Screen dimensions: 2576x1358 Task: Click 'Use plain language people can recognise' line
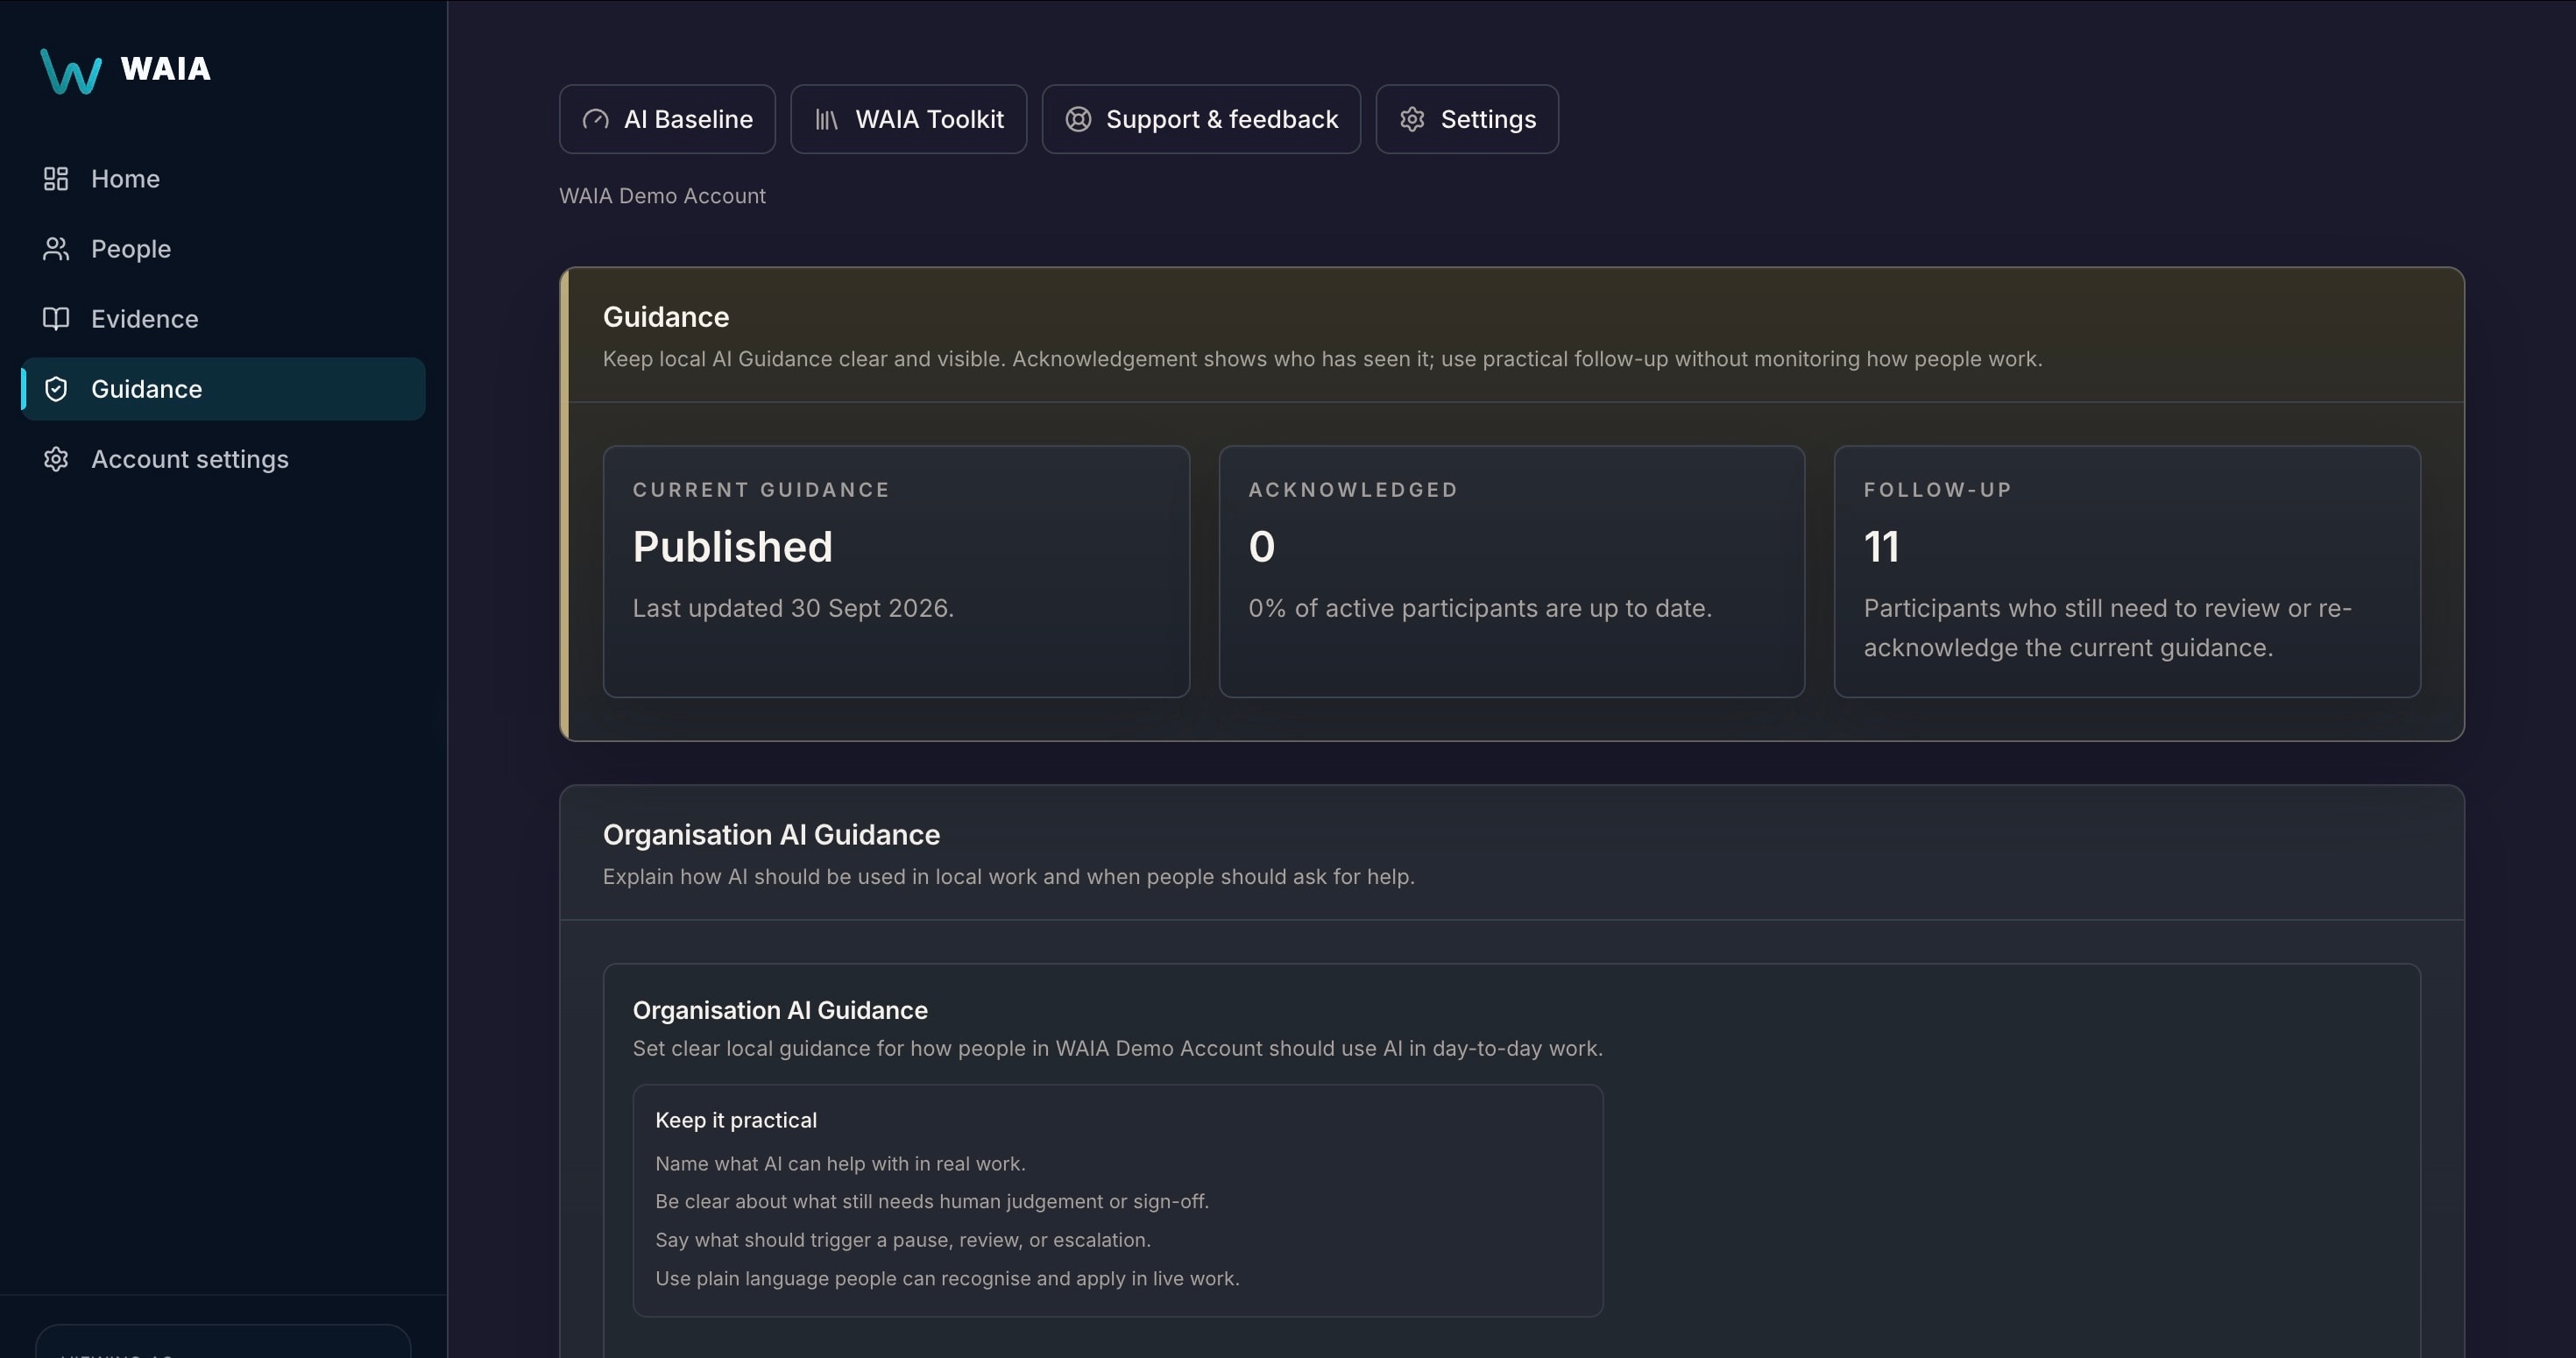point(947,1278)
